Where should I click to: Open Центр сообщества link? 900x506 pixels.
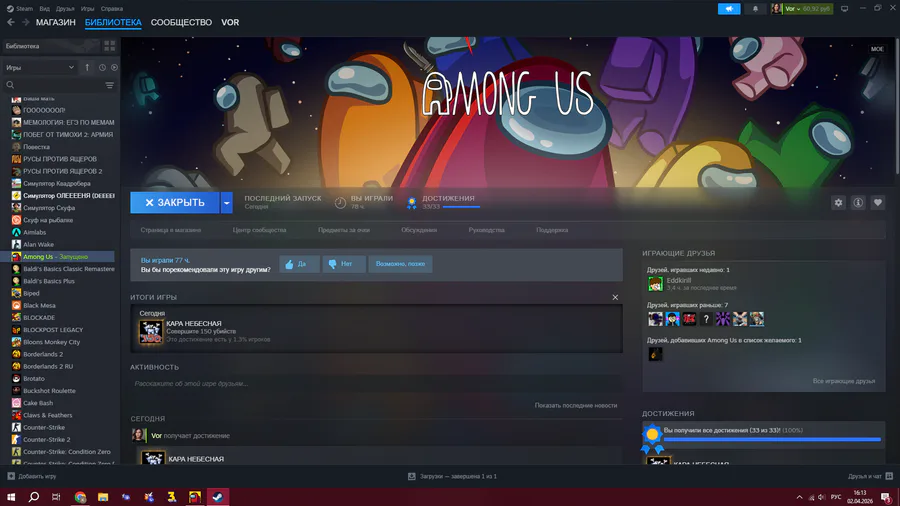click(259, 230)
